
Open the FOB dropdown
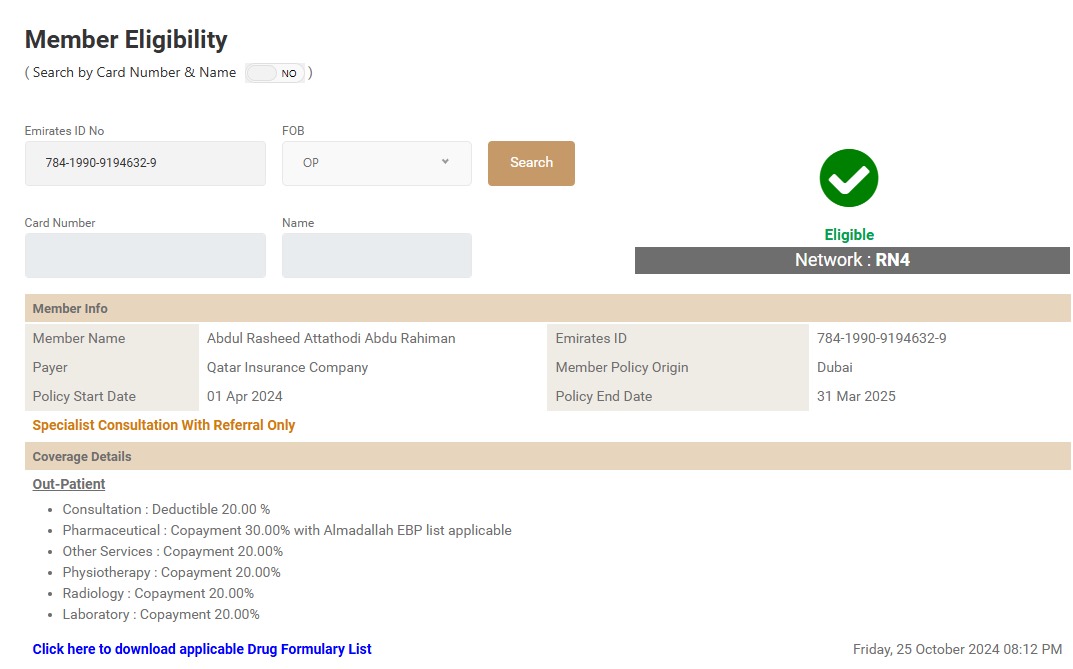point(377,163)
